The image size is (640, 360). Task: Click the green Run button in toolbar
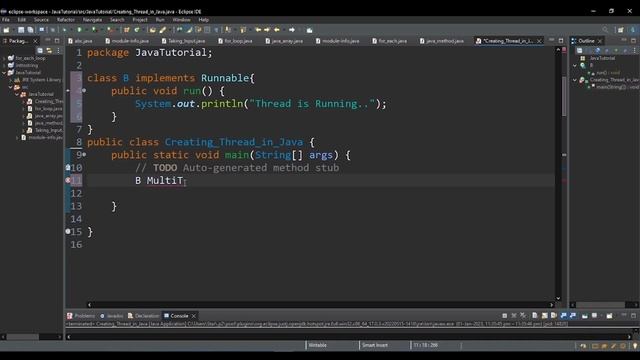80,30
